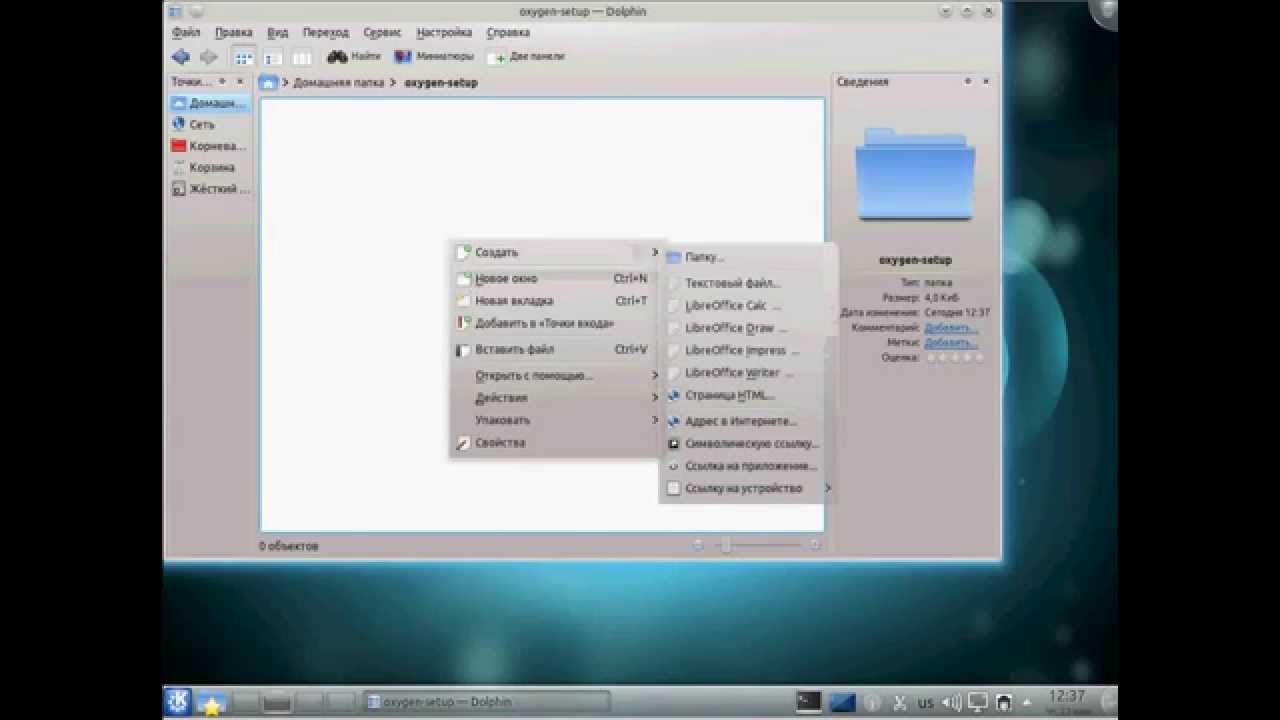Select oxygen-setup Dolphin taskbar entry
Viewport: 1280px width, 720px height.
tap(486, 702)
